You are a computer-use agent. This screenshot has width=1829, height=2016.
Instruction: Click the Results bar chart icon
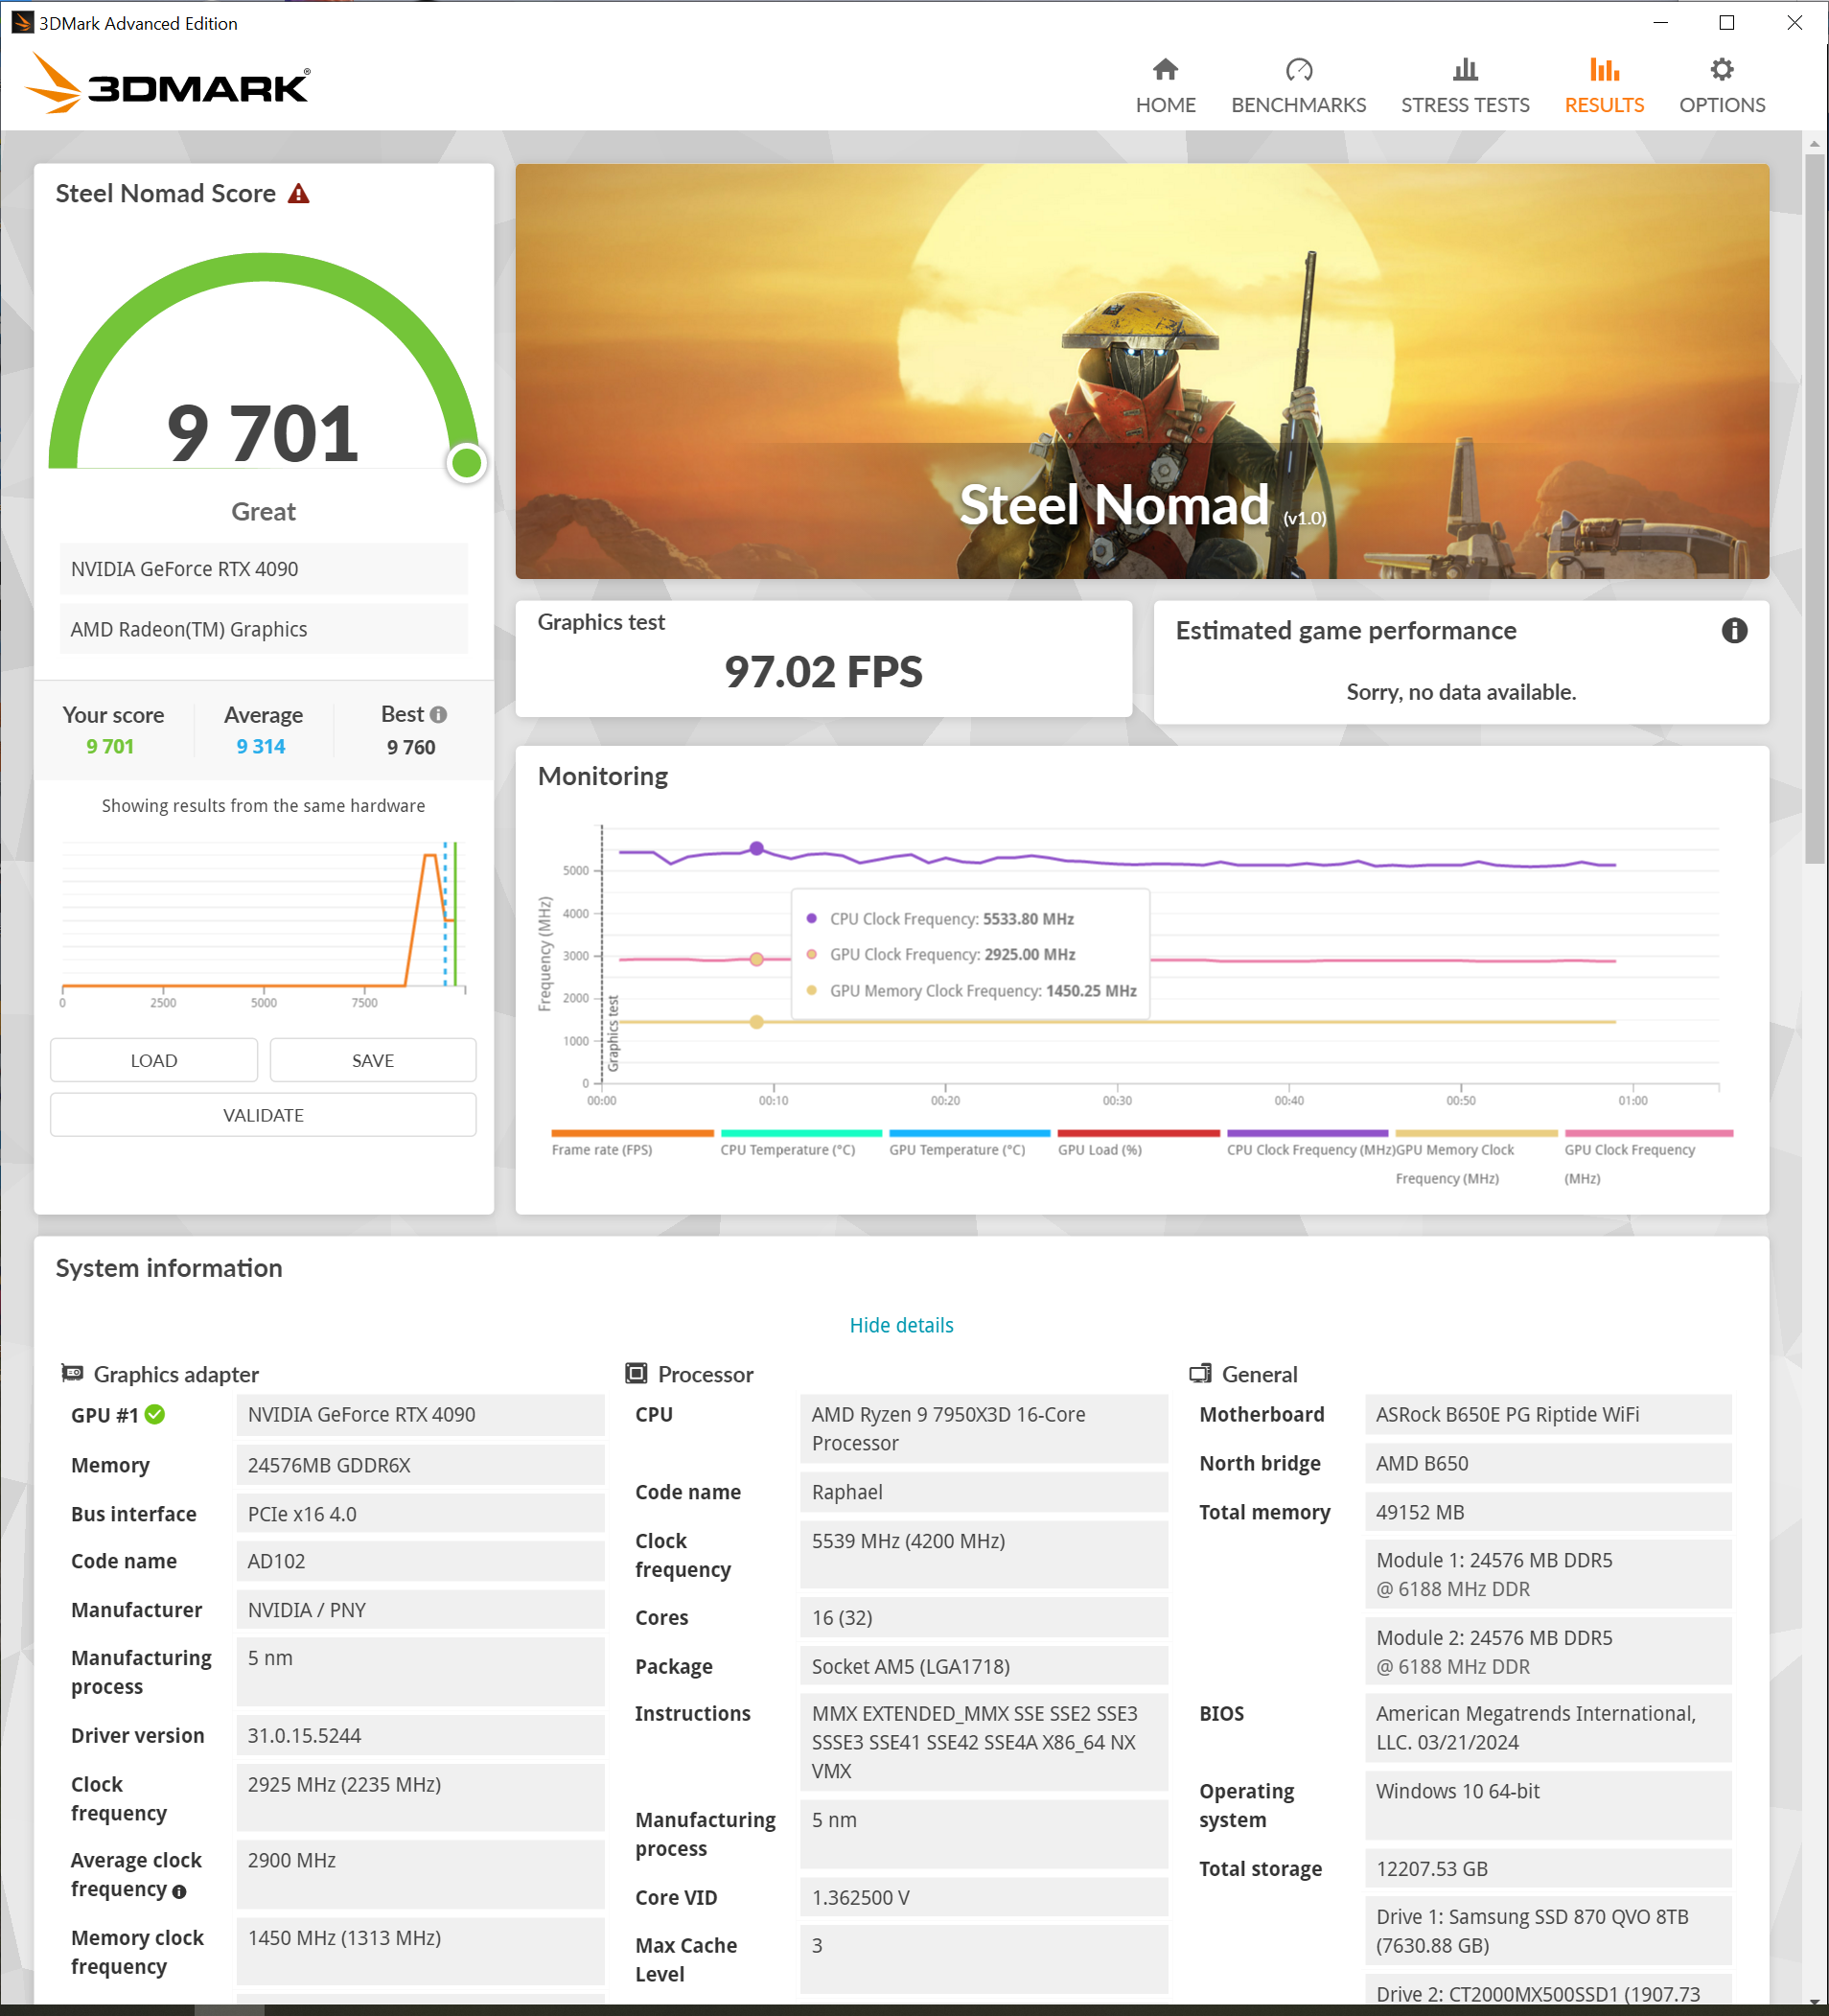pos(1604,69)
